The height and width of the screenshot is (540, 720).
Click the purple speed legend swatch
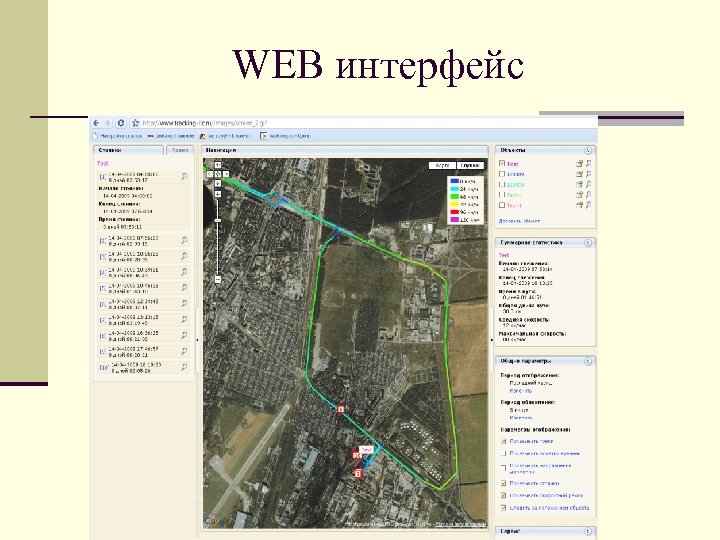point(454,220)
